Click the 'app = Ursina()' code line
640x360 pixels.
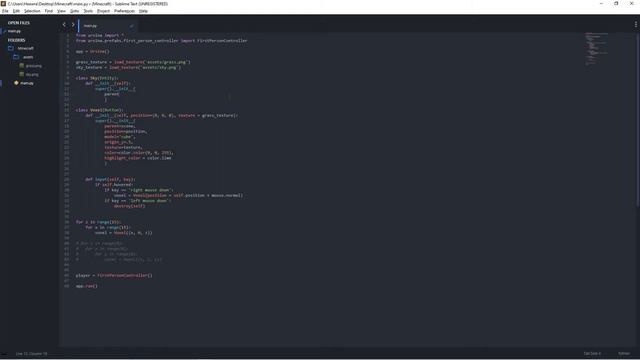tap(93, 51)
